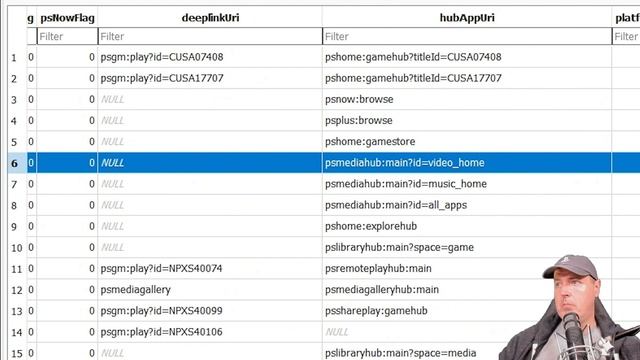Focus the deeplinkUri filter field
Viewport: 640px width, 360px height.
click(x=210, y=36)
